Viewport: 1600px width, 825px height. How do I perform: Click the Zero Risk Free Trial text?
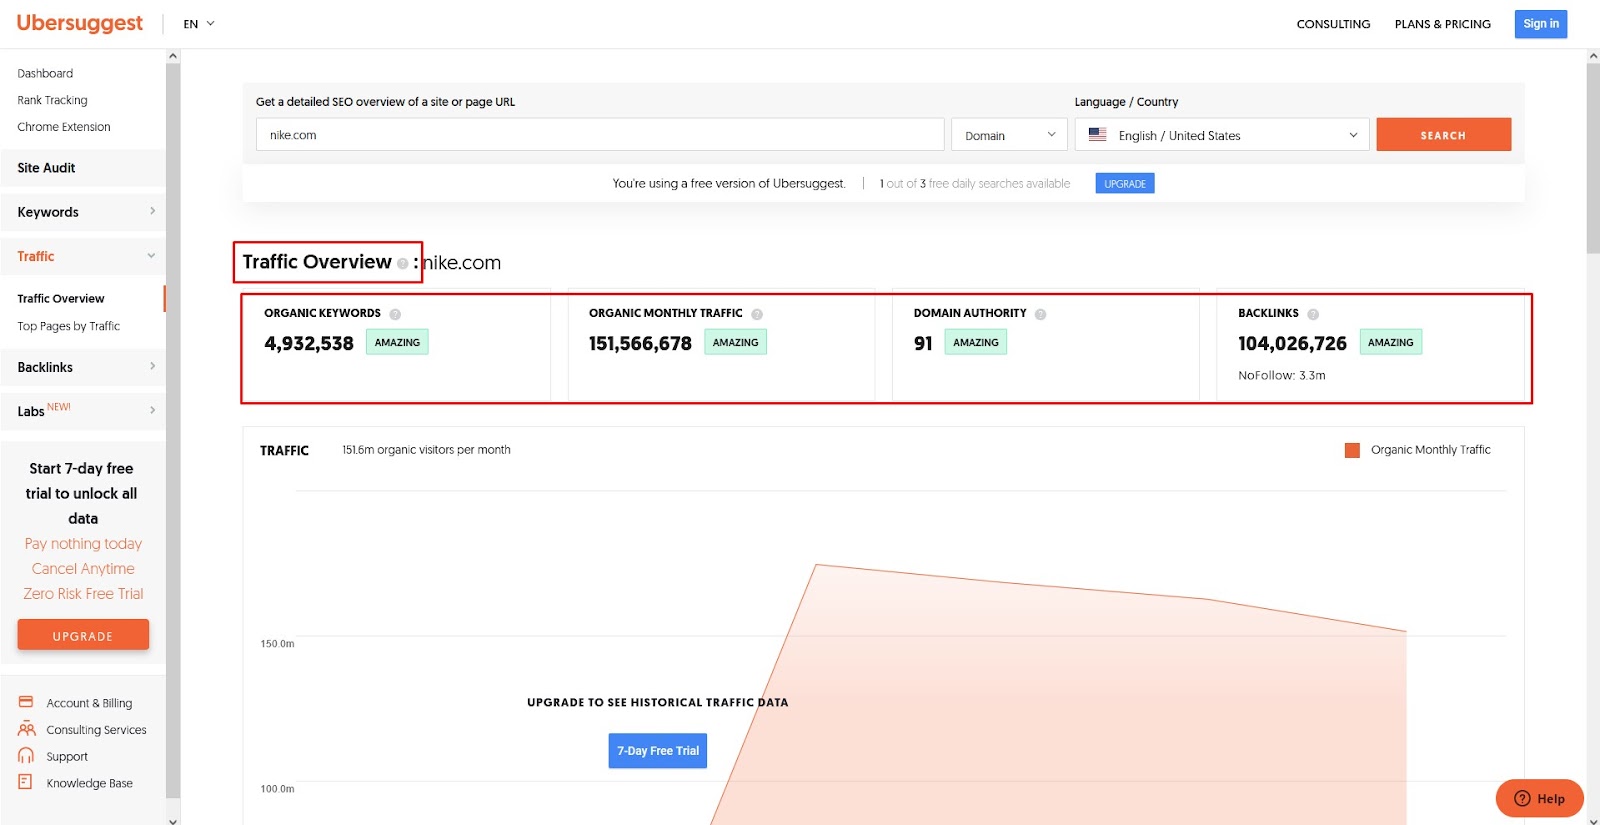[x=83, y=594]
